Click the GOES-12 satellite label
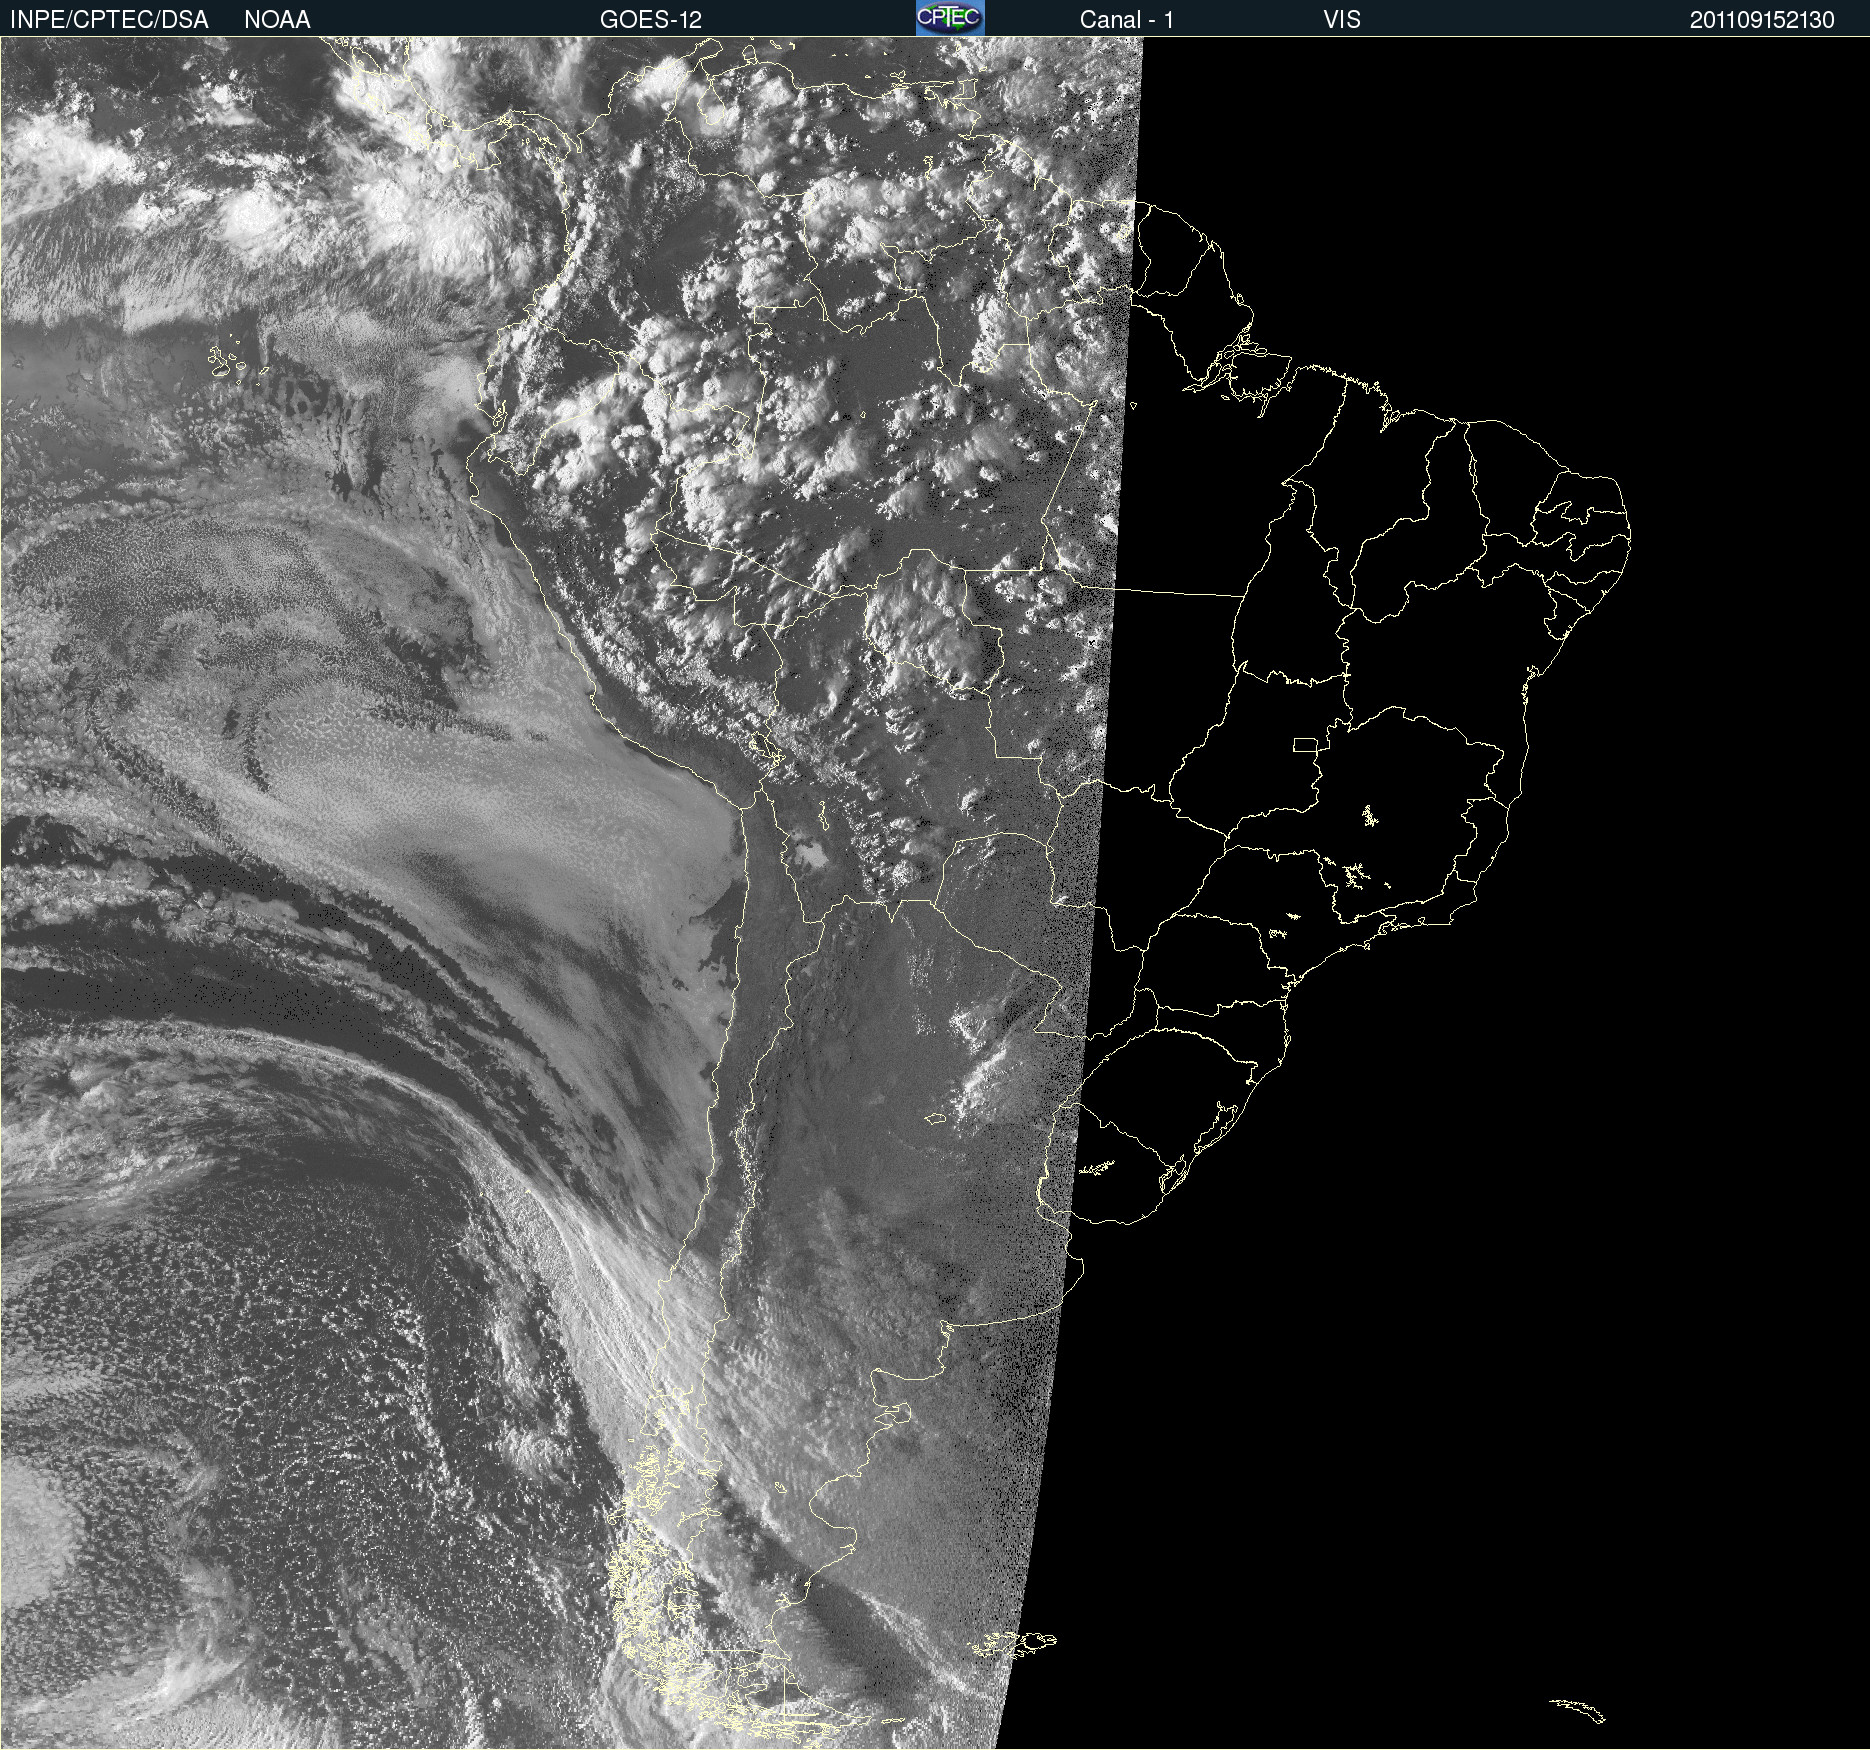The height and width of the screenshot is (1750, 1870). (x=651, y=20)
